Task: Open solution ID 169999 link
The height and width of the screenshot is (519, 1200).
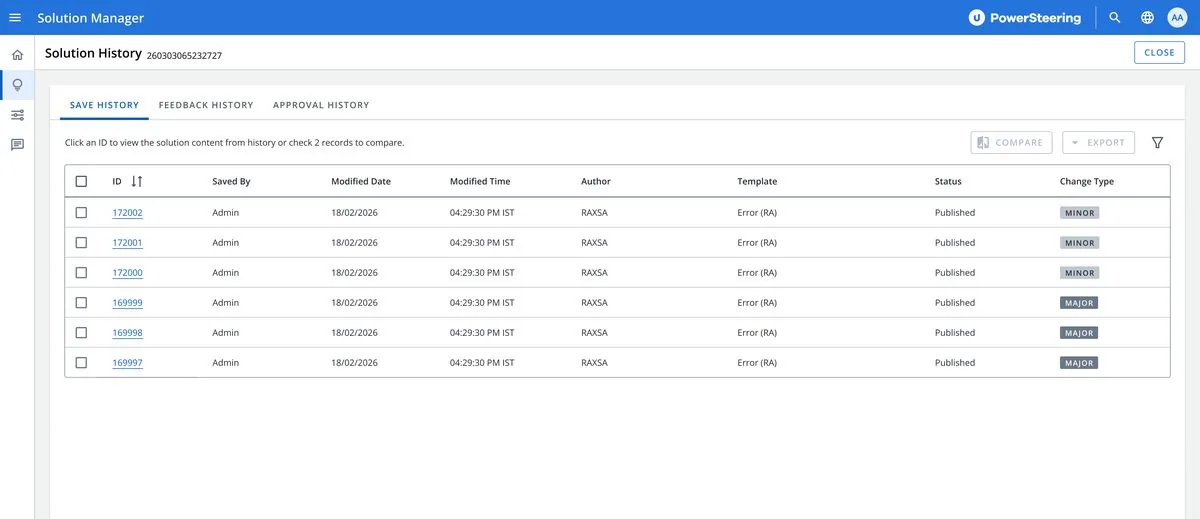Action: [127, 303]
